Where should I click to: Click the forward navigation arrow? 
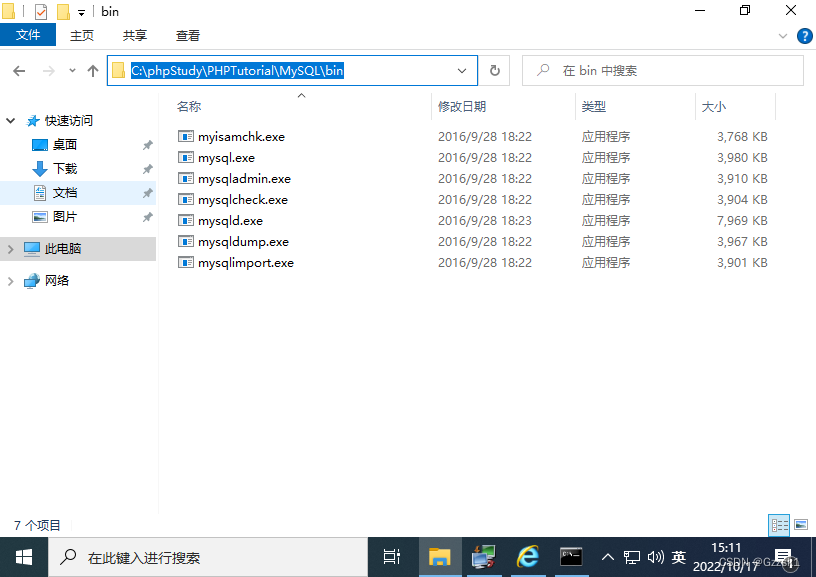(48, 71)
